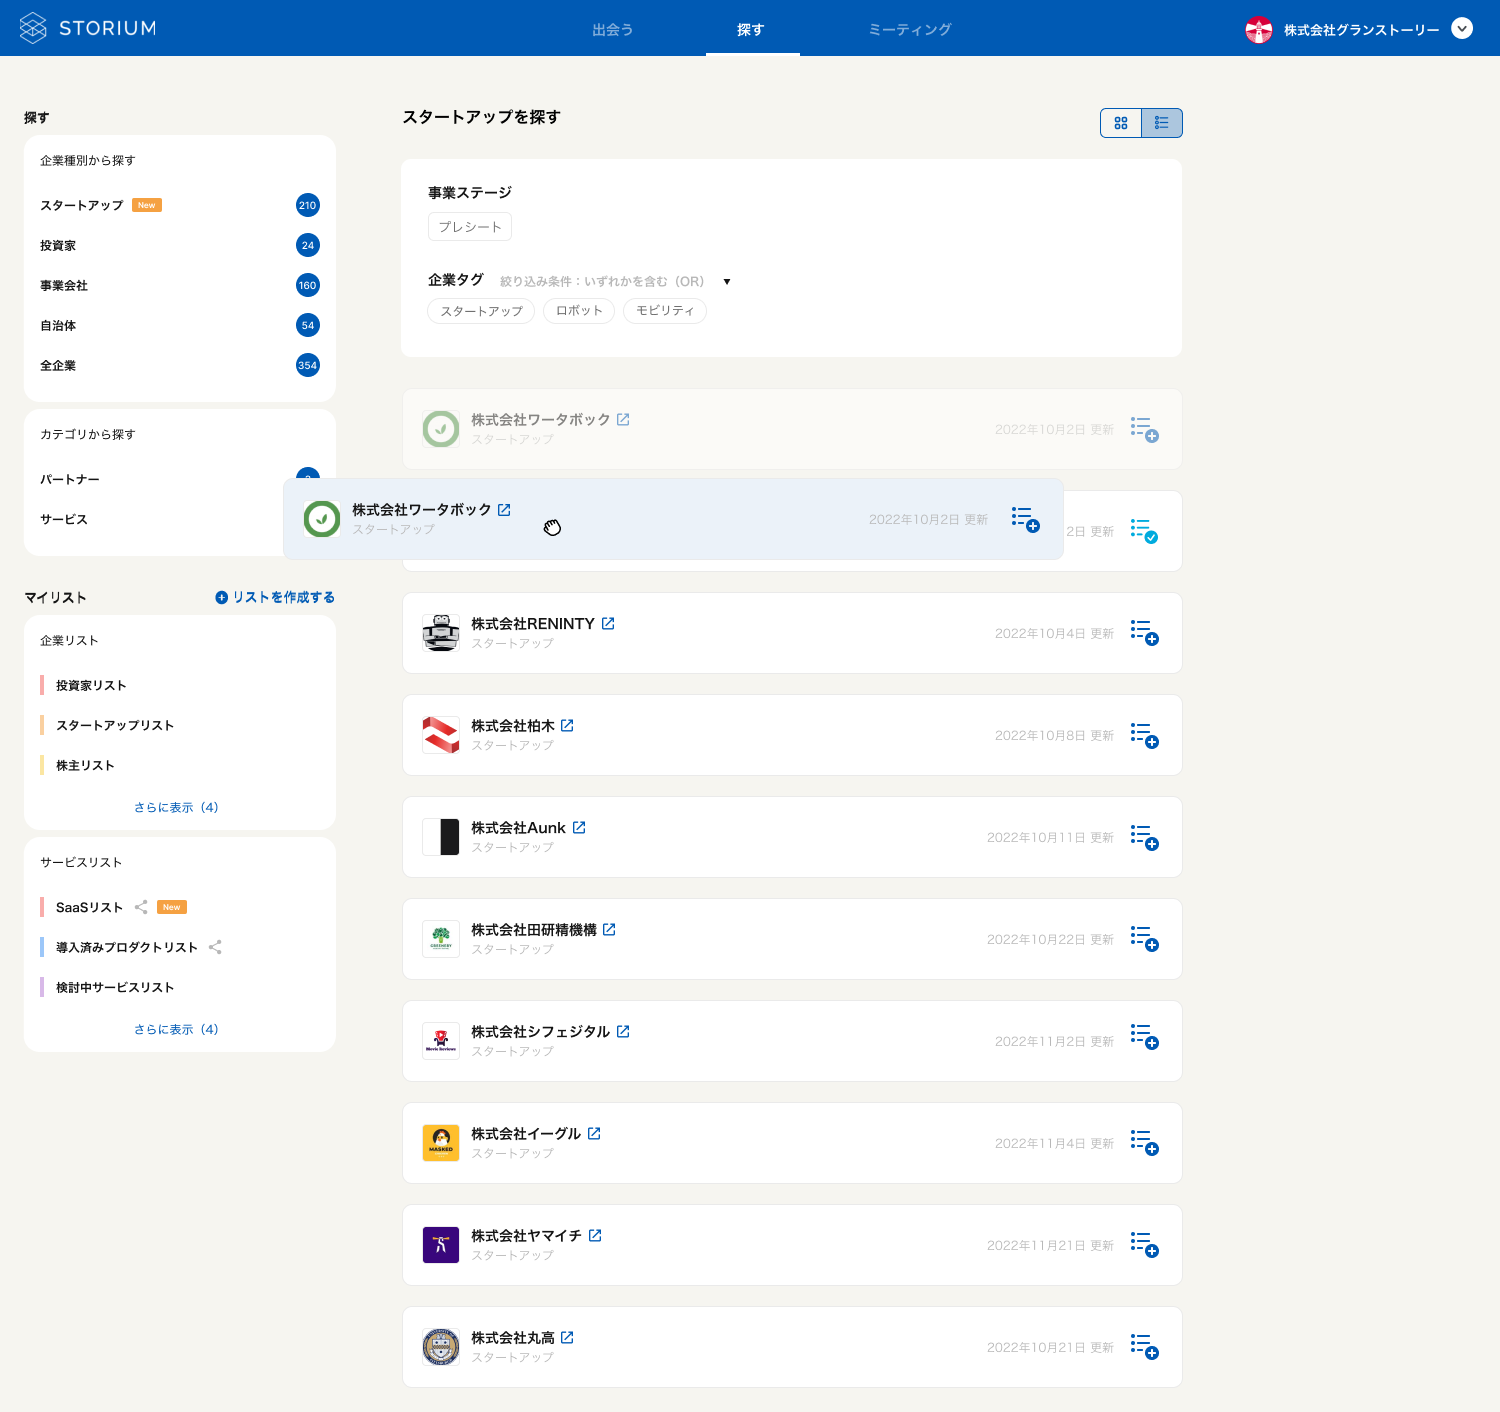Image resolution: width=1500 pixels, height=1412 pixels.
Task: Open 導入済みプロダクトリスト
Action: (x=127, y=947)
